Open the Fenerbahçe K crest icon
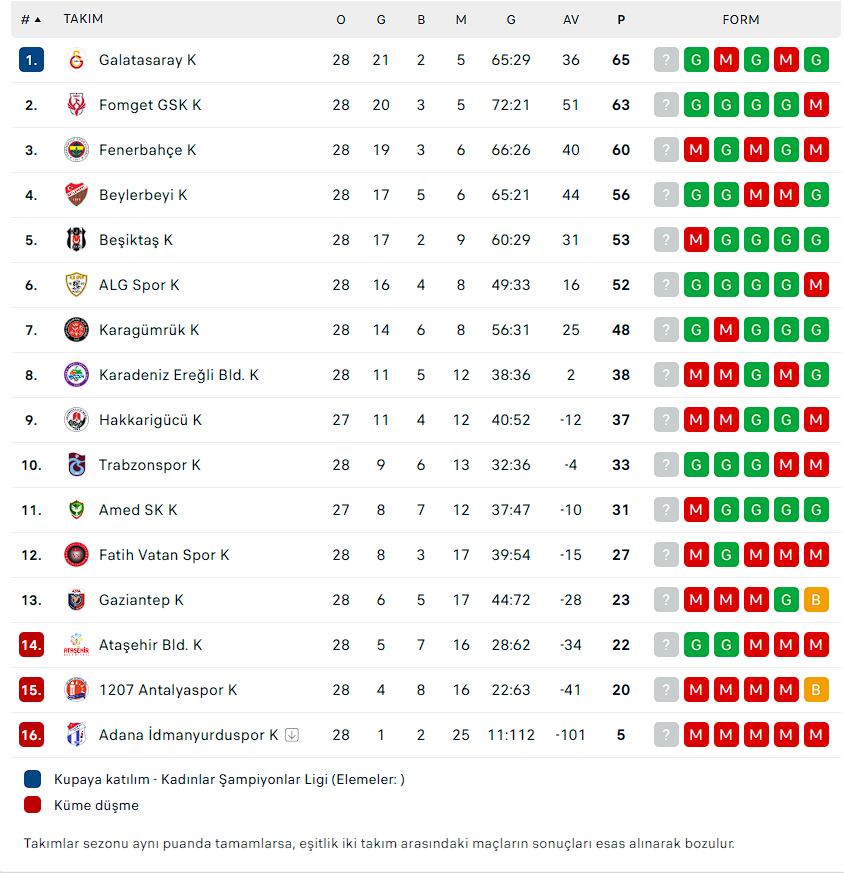This screenshot has width=844, height=873. (76, 150)
